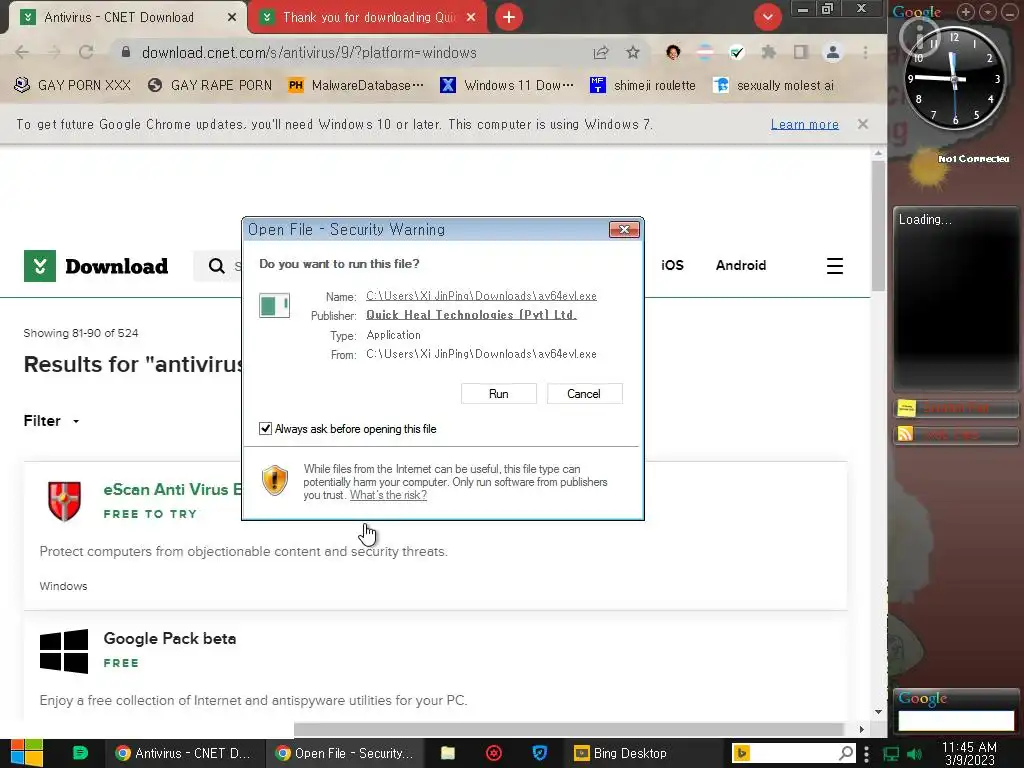1024x768 pixels.
Task: Open Bing Desktop options dots
Action: click(866, 753)
